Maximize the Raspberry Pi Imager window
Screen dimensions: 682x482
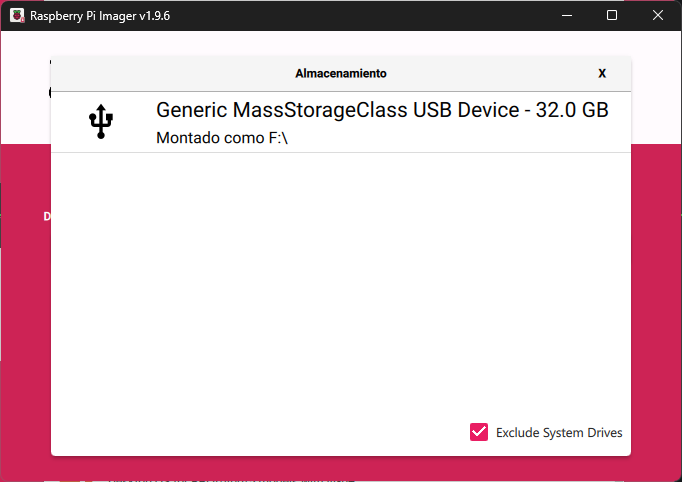point(612,16)
